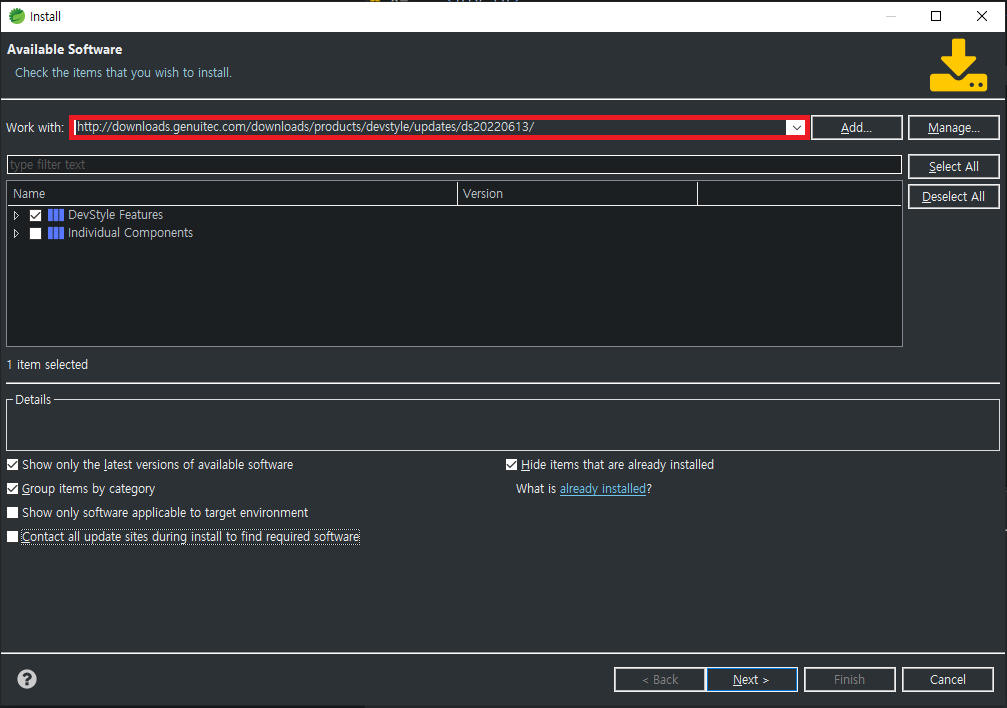Image resolution: width=1007 pixels, height=708 pixels.
Task: Proceed with the Next > button
Action: pyautogui.click(x=751, y=680)
